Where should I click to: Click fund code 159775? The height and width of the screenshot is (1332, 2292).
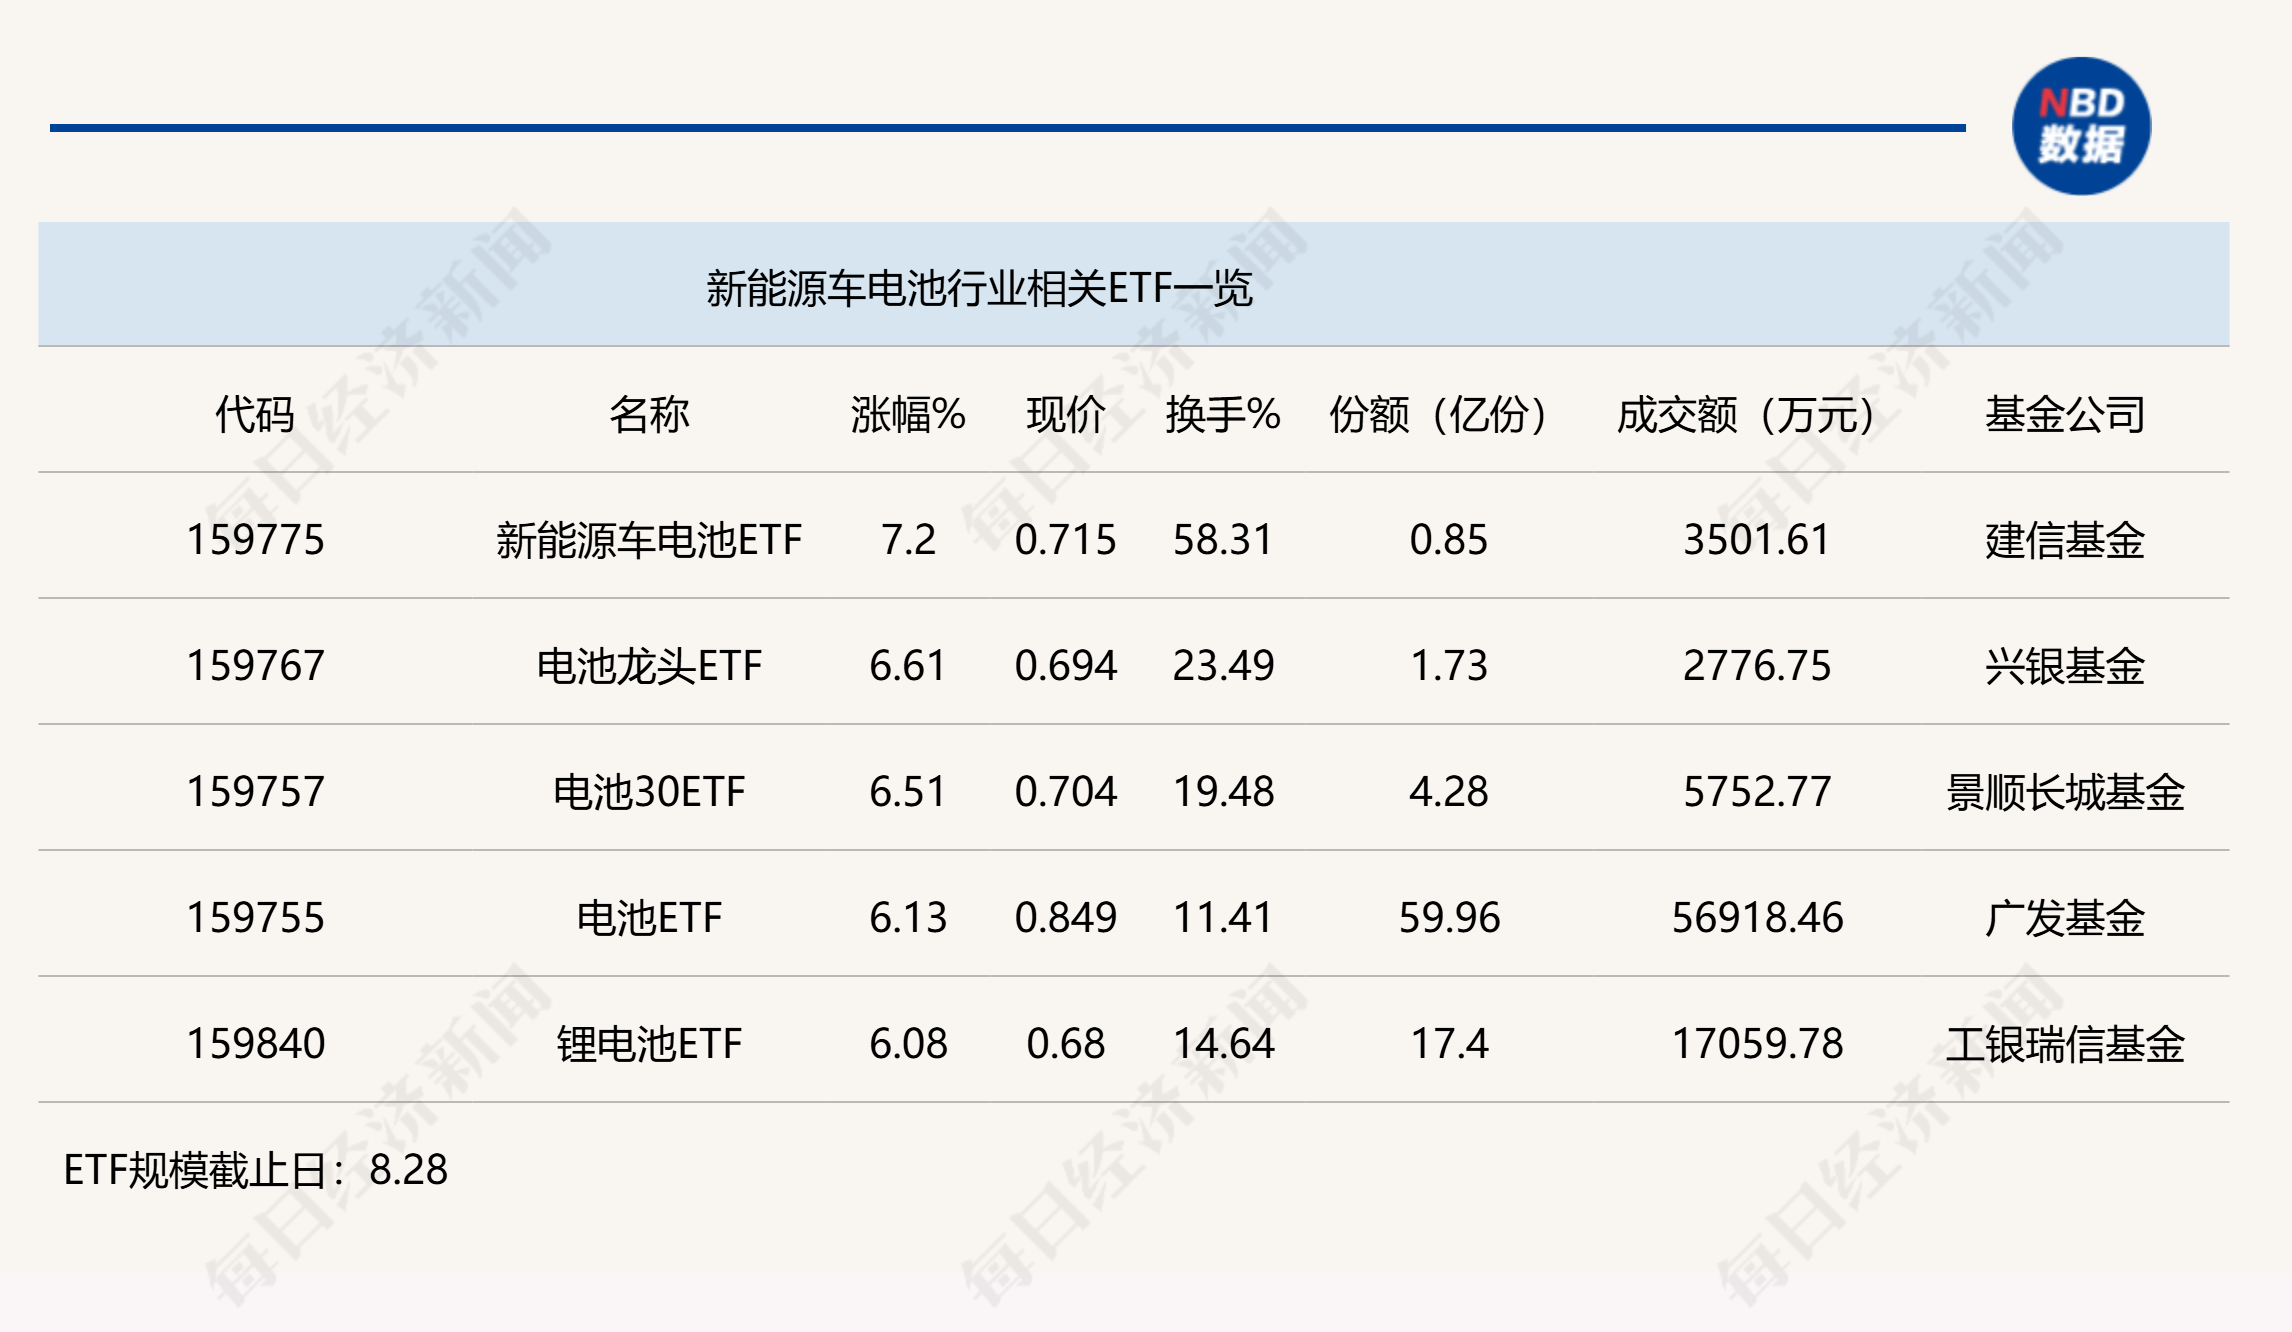[255, 540]
